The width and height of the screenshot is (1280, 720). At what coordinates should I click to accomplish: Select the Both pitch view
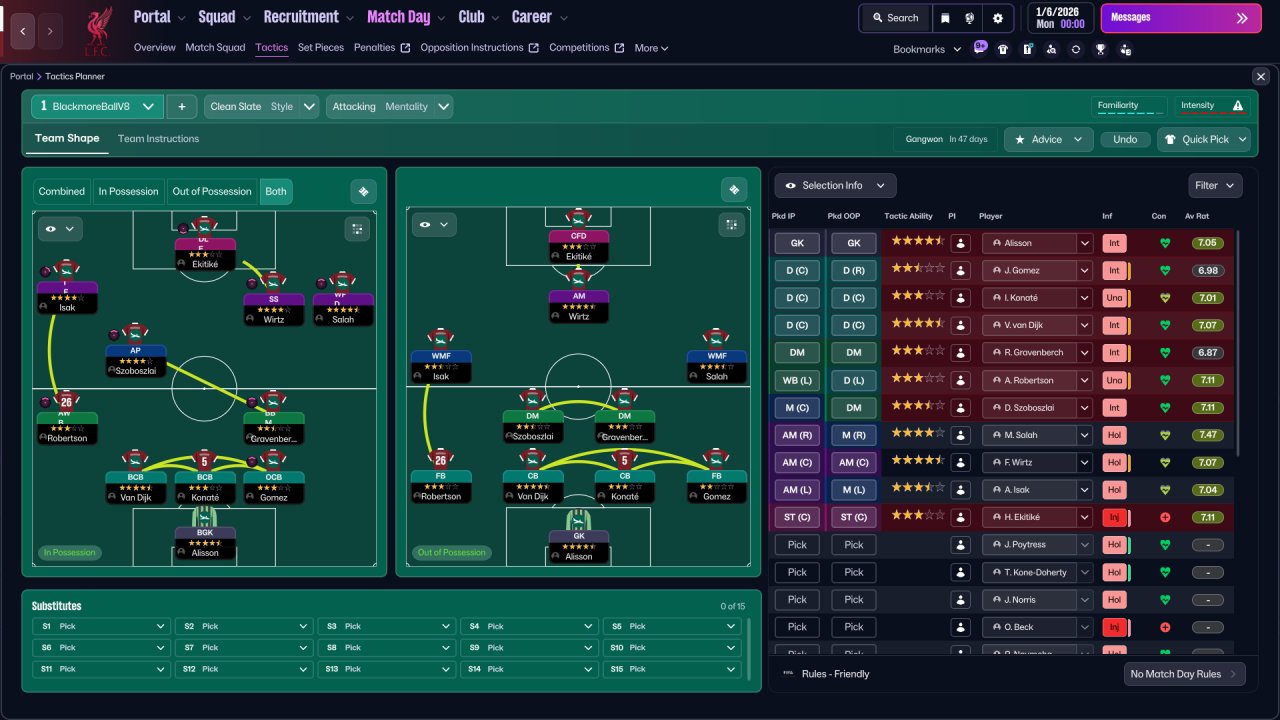click(x=276, y=191)
